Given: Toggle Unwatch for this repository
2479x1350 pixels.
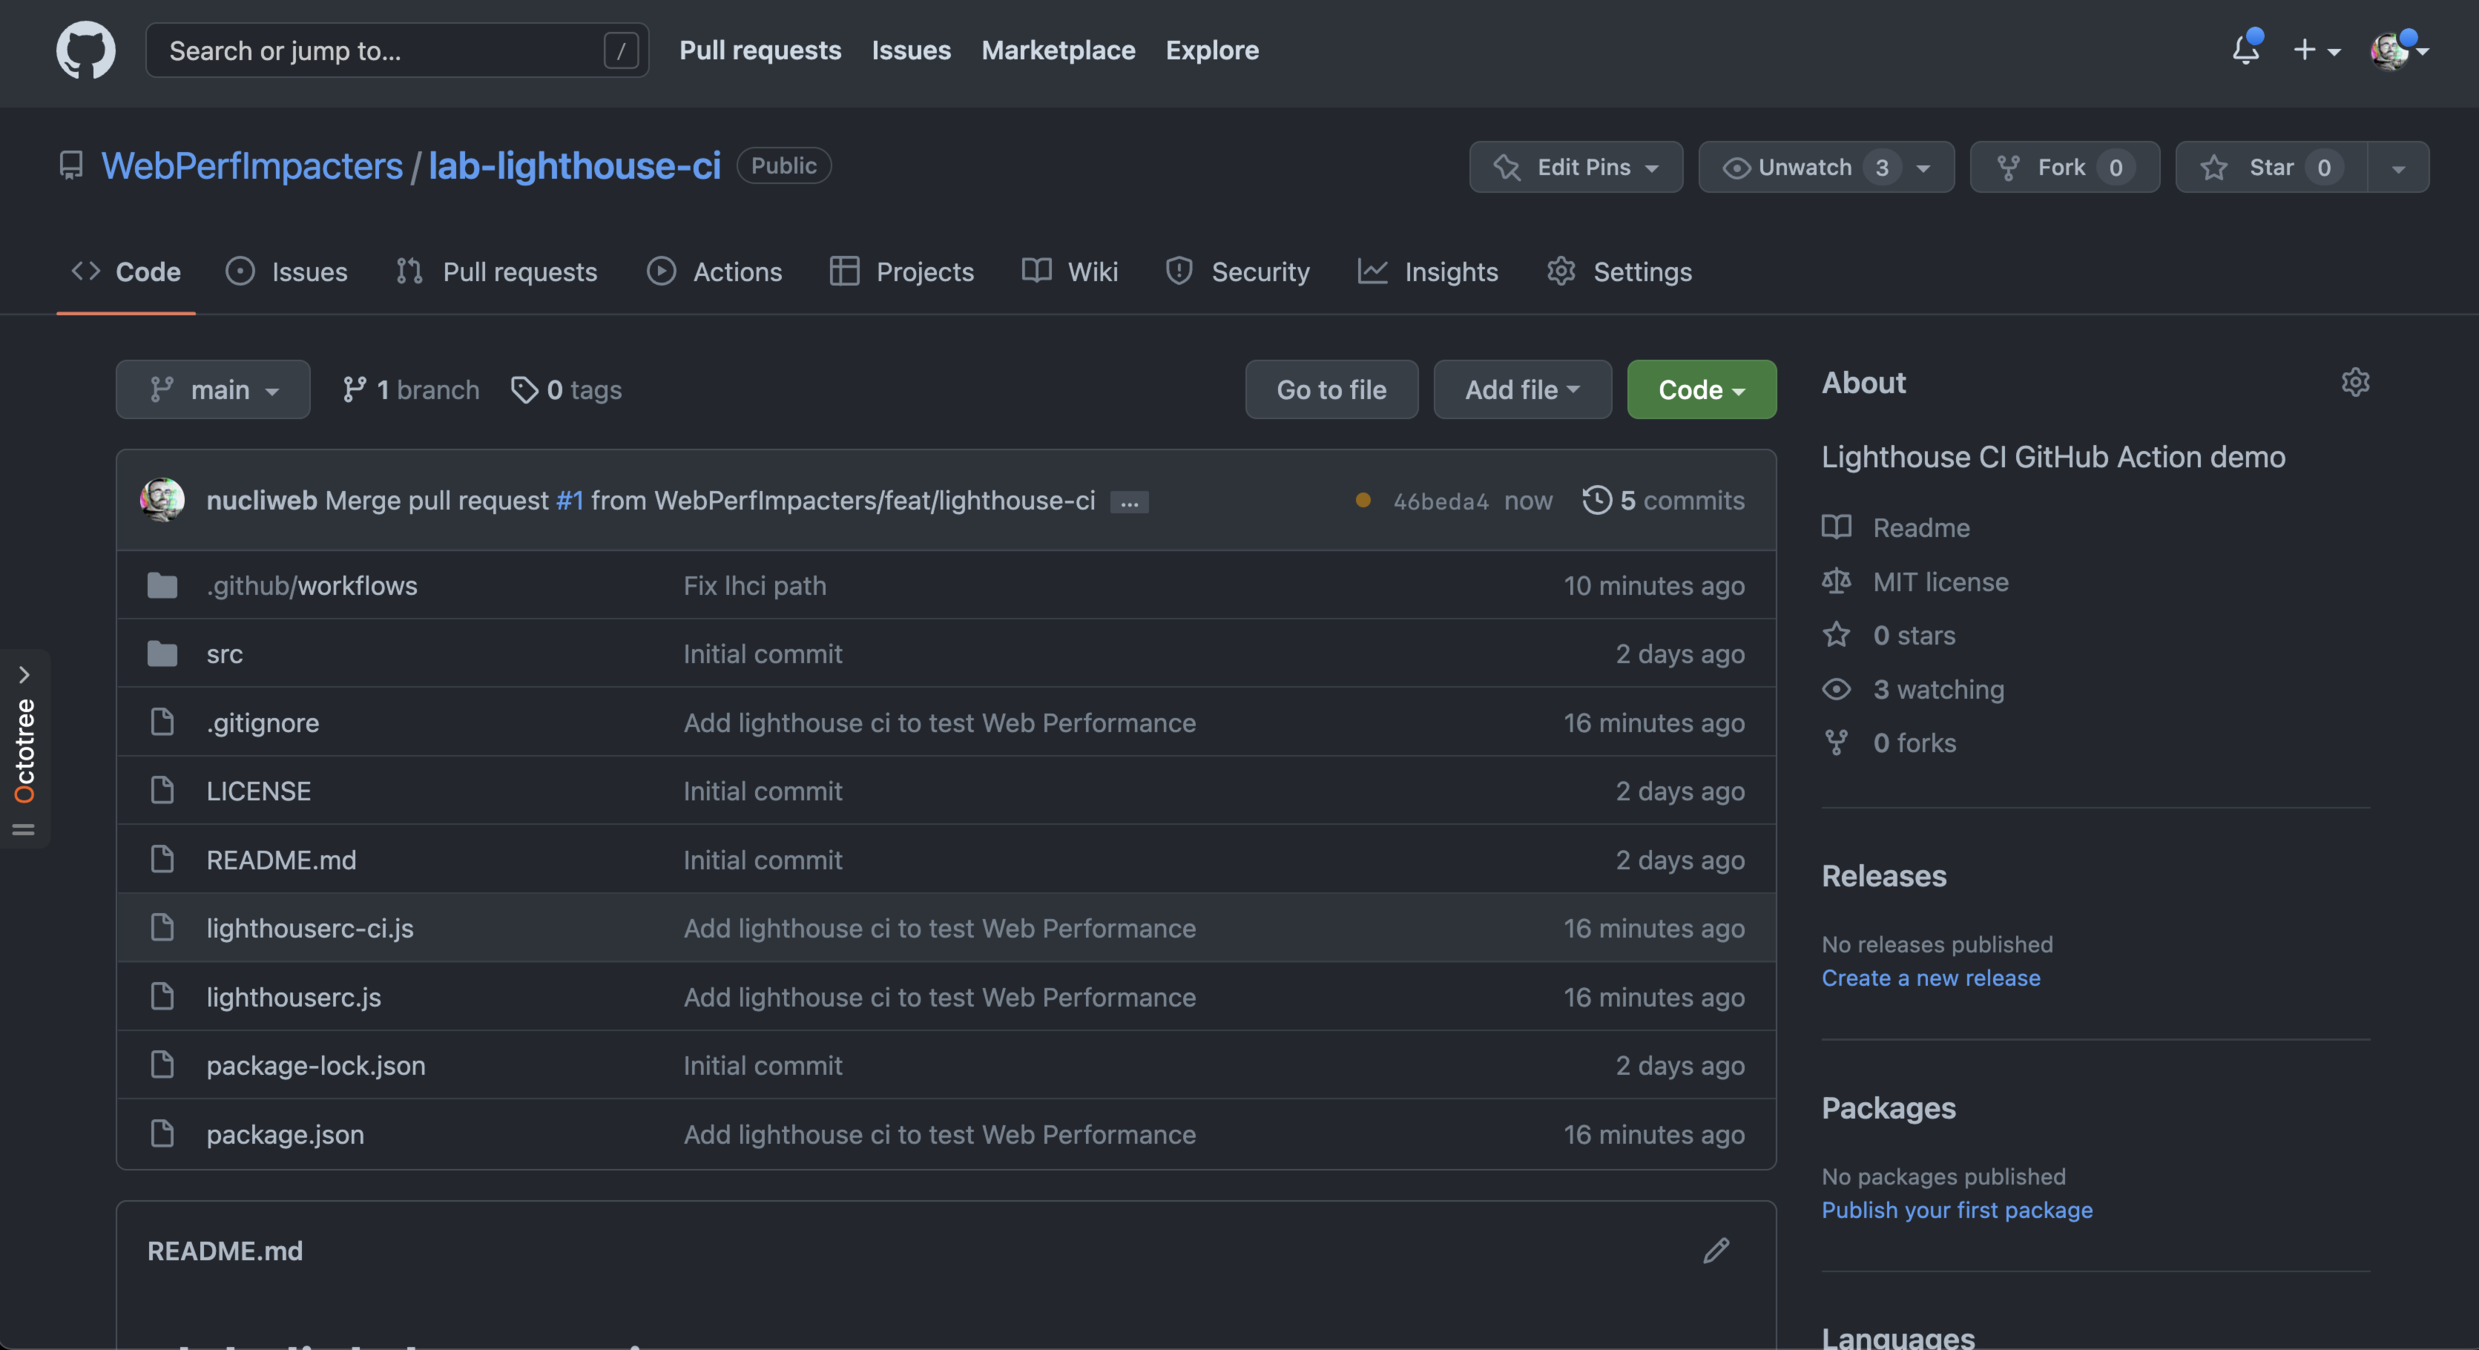Looking at the screenshot, I should [1804, 167].
